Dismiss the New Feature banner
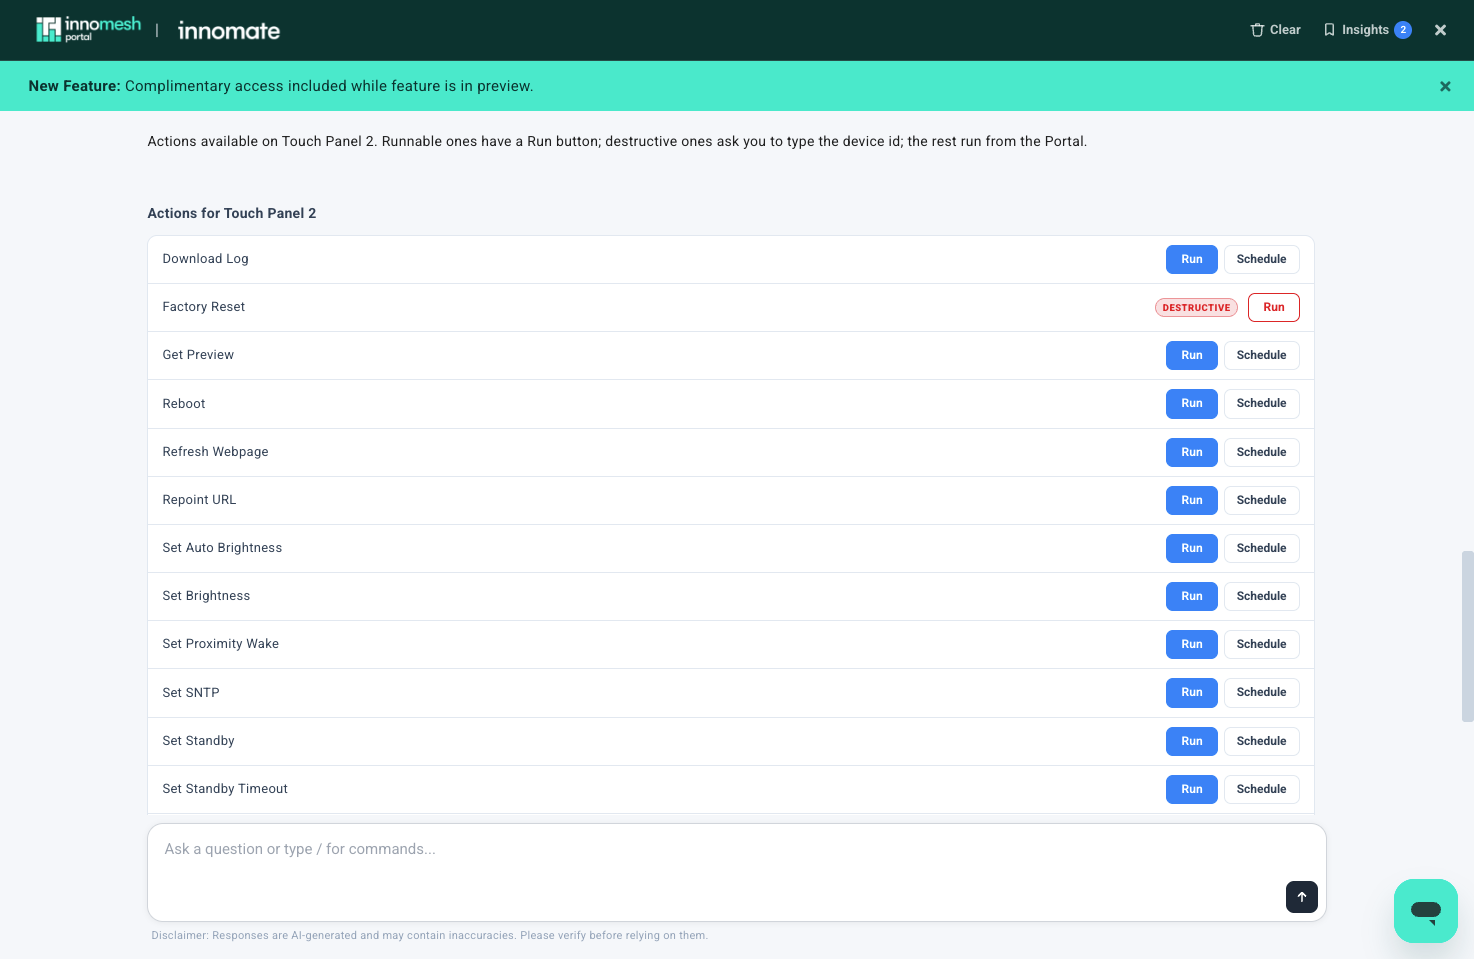This screenshot has height=959, width=1474. 1445,86
